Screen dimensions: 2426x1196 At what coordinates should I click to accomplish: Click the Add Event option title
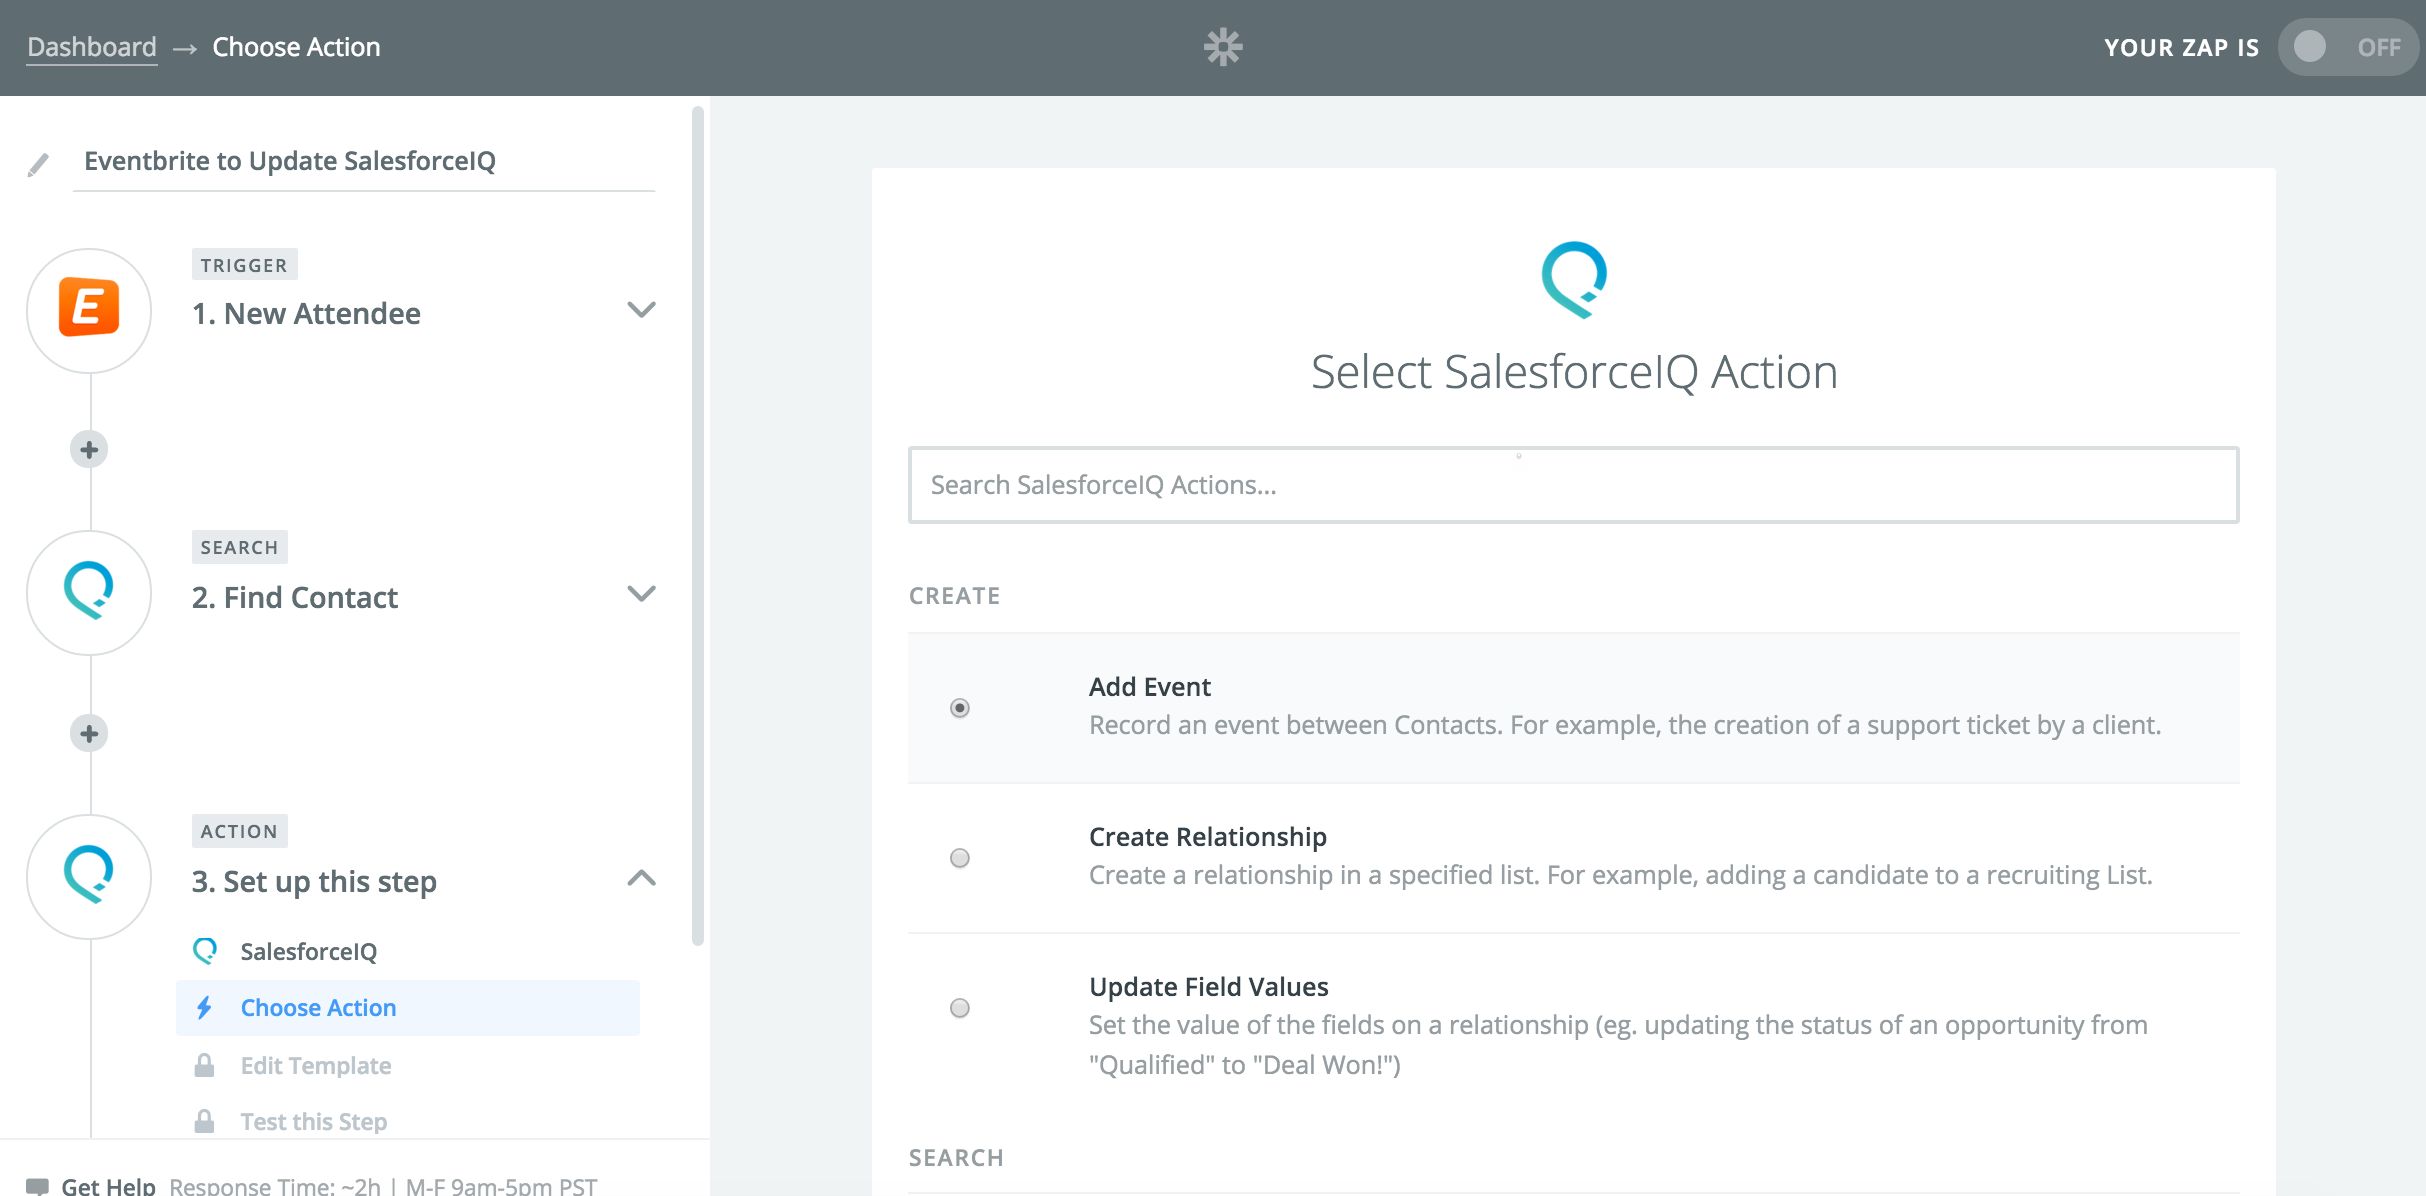[1150, 687]
